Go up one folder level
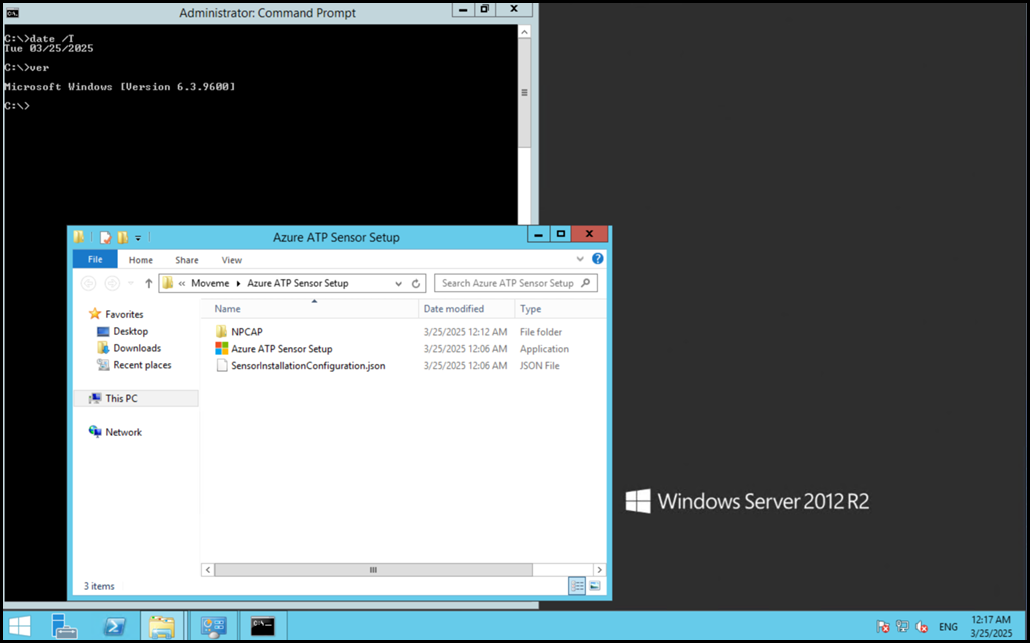This screenshot has height=643, width=1030. click(x=149, y=284)
